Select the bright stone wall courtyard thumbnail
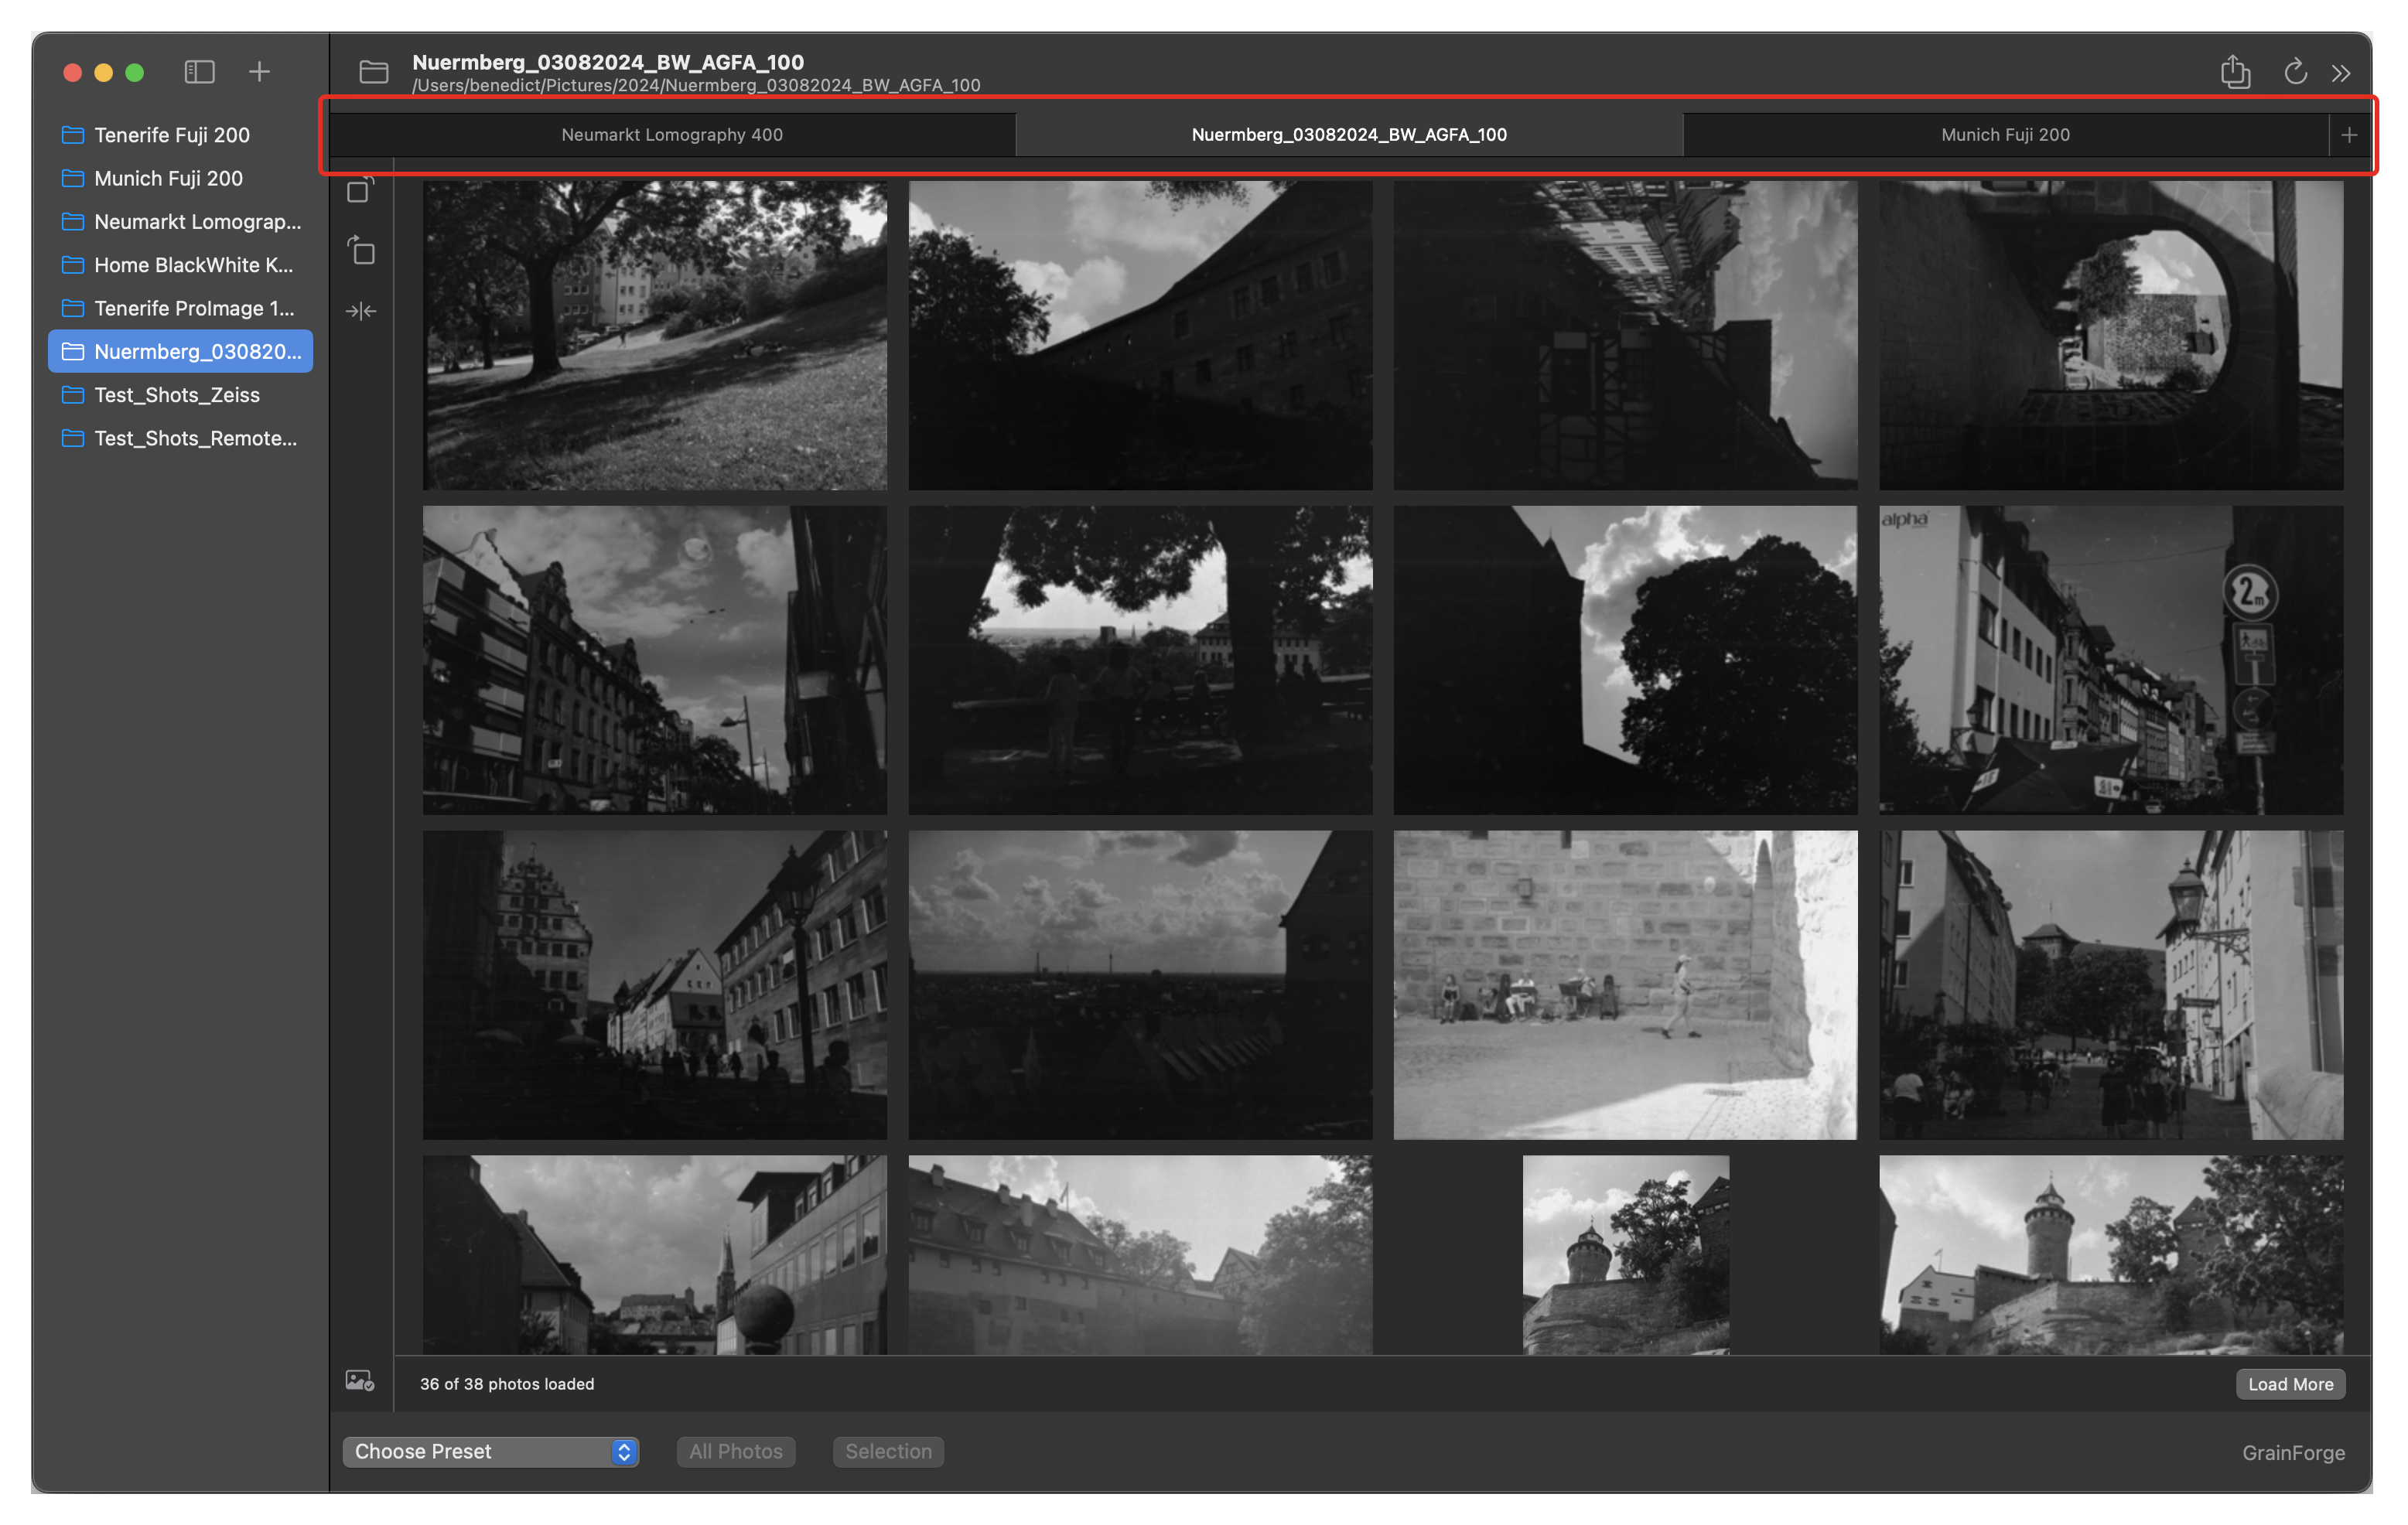2408x1525 pixels. tap(1625, 984)
